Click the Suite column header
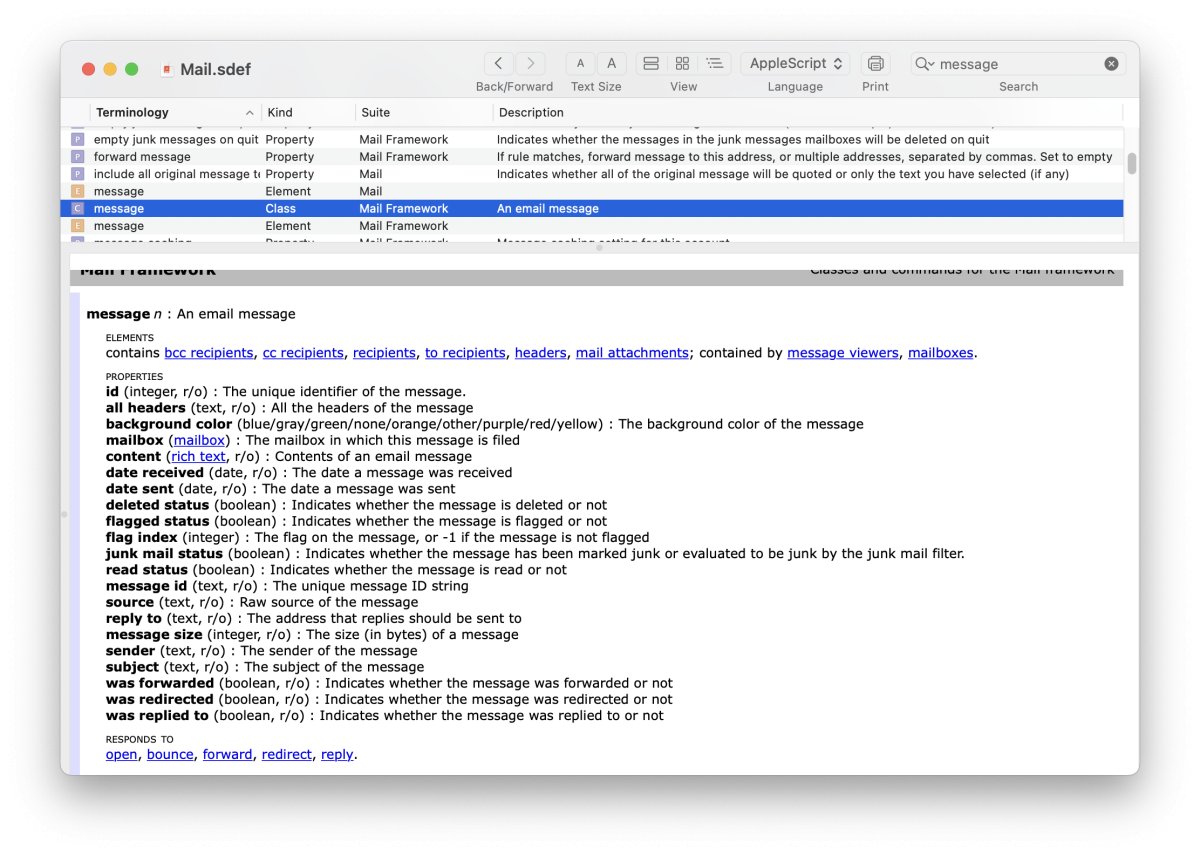 coord(375,112)
